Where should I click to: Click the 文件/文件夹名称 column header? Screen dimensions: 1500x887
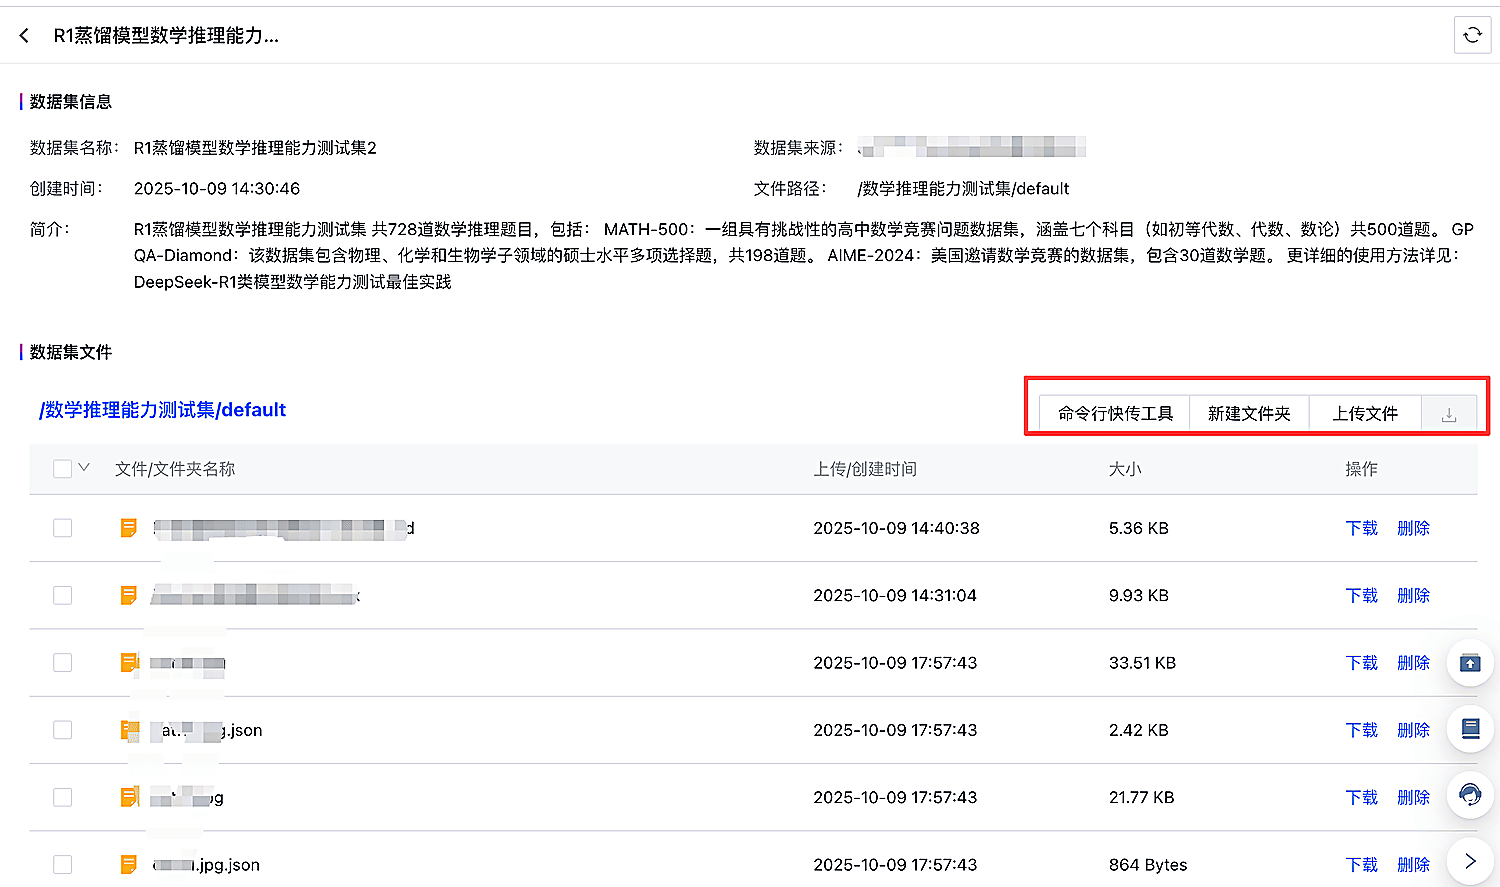click(x=175, y=469)
